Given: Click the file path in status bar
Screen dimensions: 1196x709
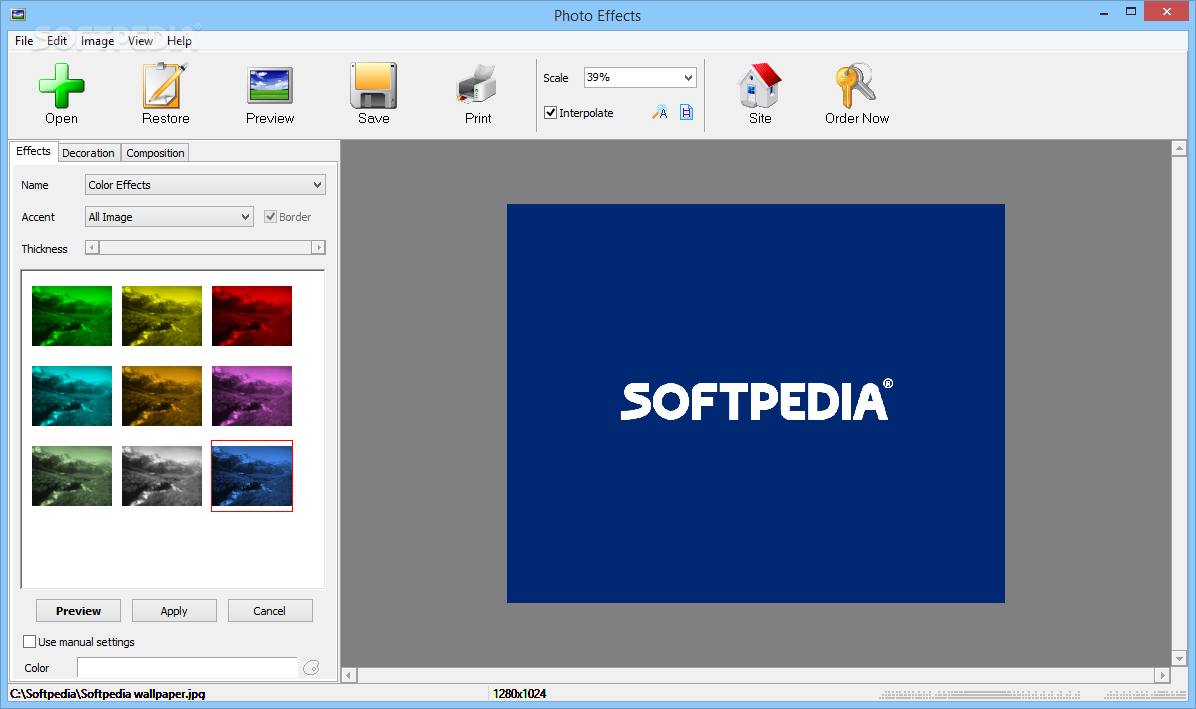Looking at the screenshot, I should pos(108,694).
